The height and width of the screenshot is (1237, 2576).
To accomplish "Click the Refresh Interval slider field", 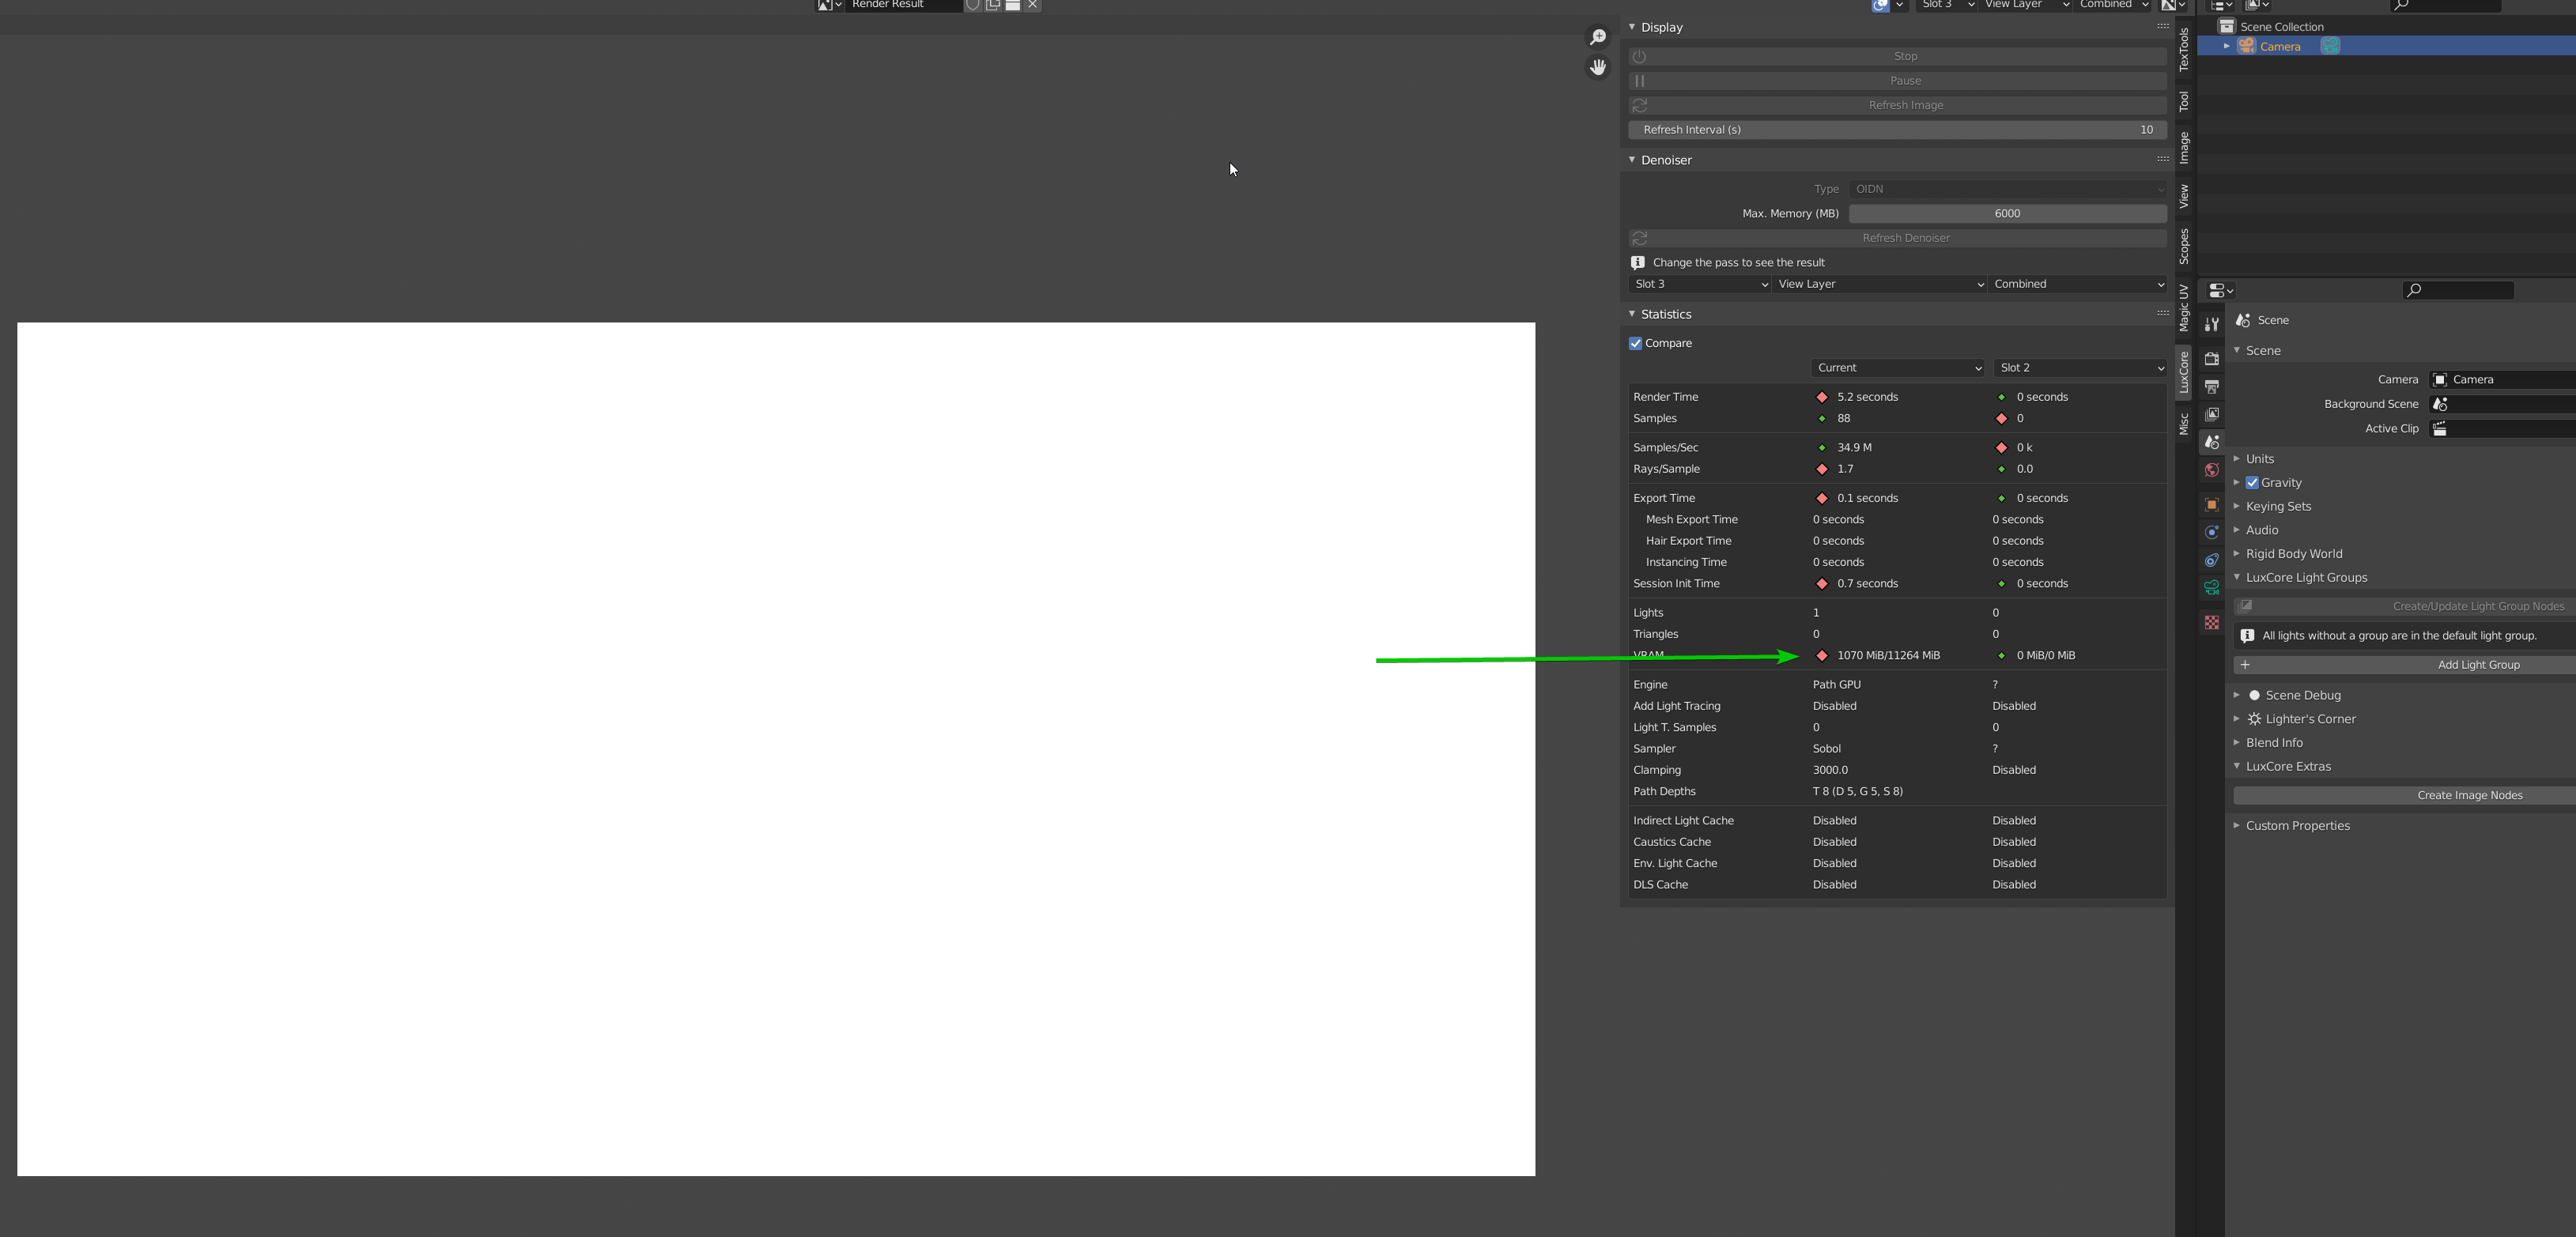I will pyautogui.click(x=1896, y=130).
